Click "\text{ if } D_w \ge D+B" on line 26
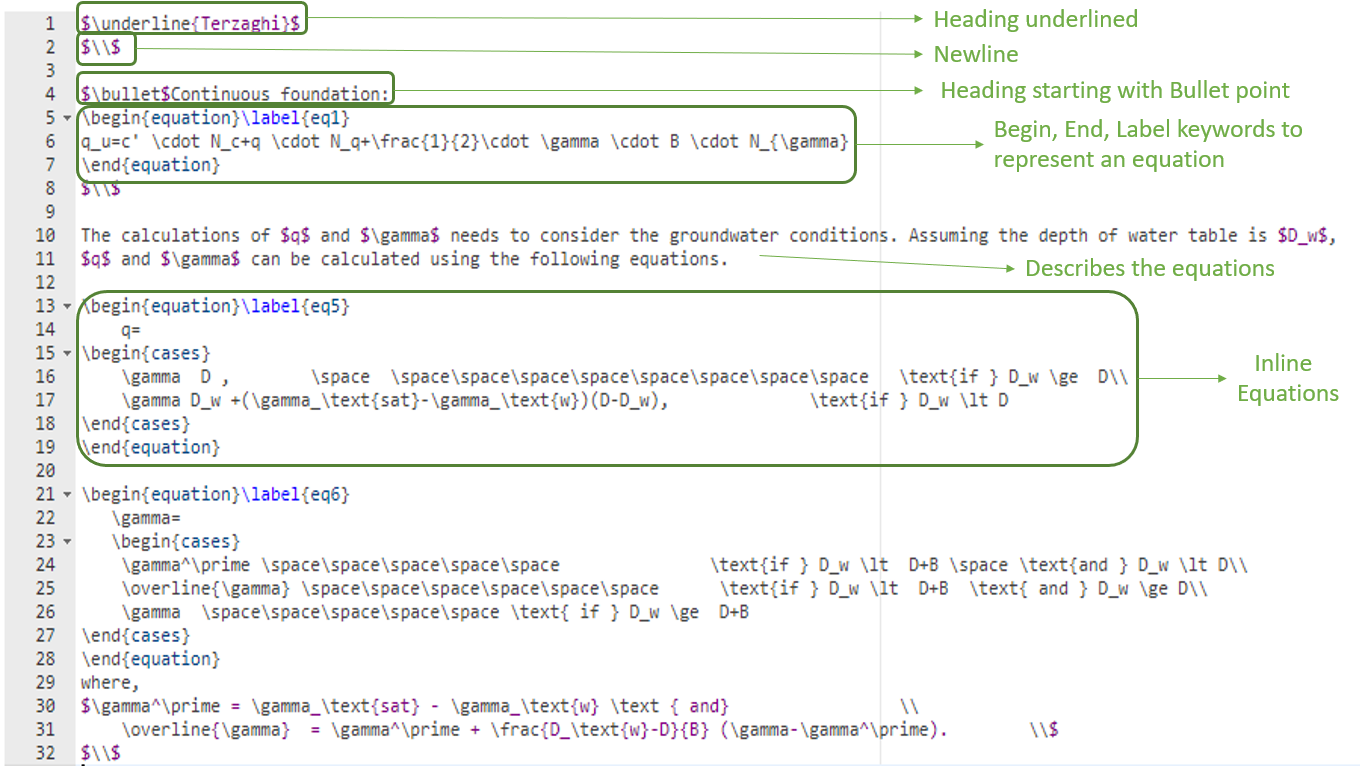This screenshot has height=768, width=1360. 629,612
